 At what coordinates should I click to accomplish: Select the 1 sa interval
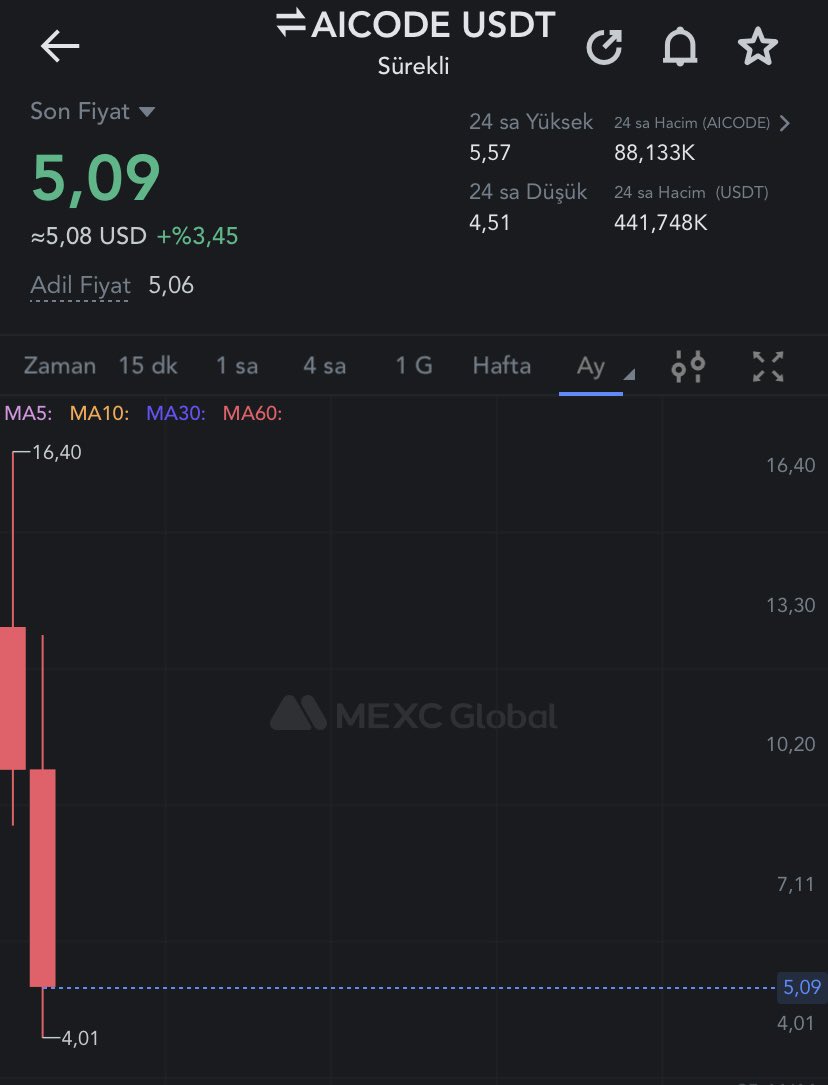pyautogui.click(x=237, y=365)
